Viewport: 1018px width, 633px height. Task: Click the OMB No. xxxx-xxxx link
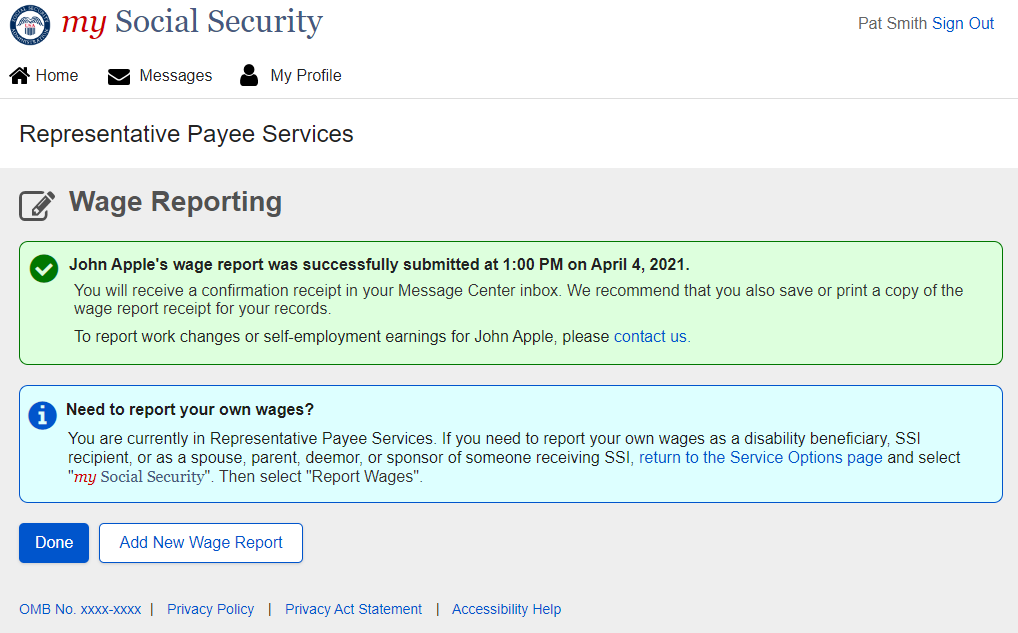[80, 609]
